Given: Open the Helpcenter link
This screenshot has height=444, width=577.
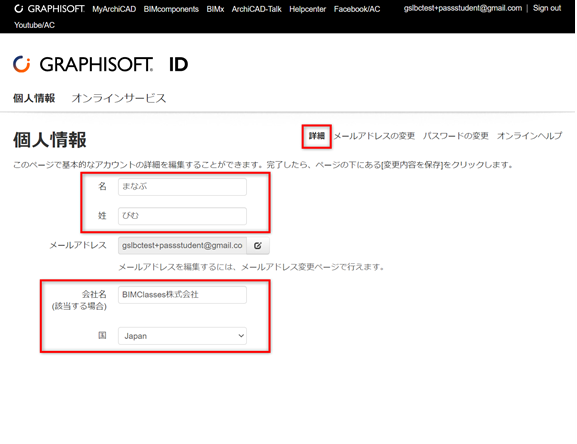Looking at the screenshot, I should click(308, 9).
